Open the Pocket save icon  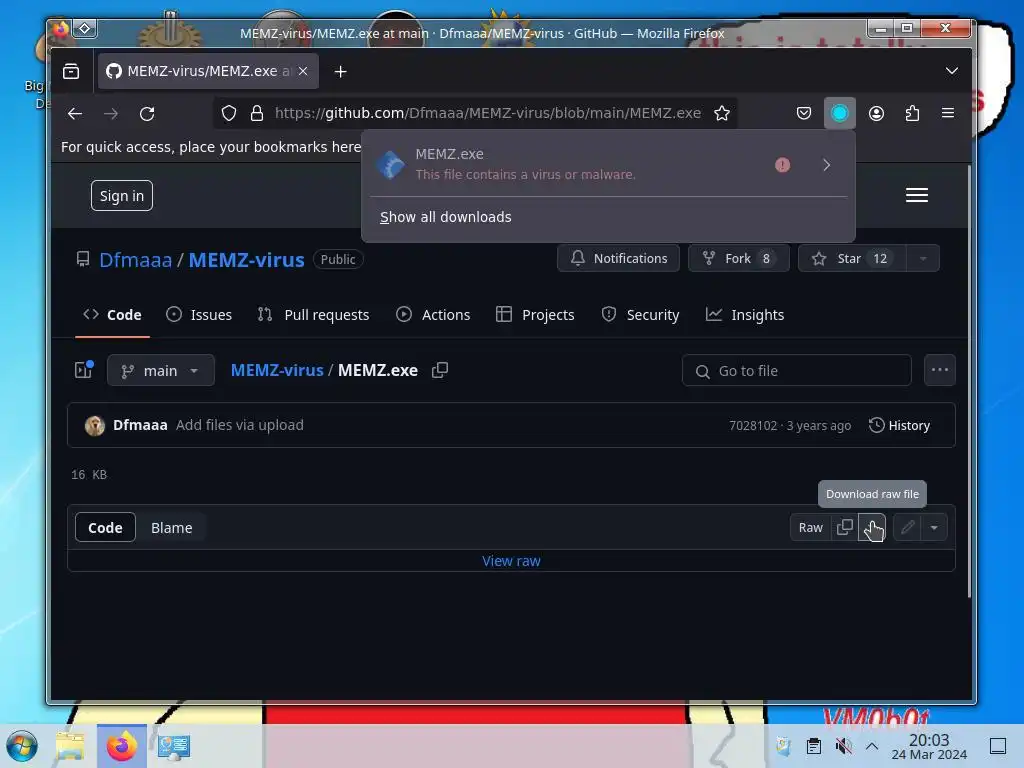[x=804, y=114]
